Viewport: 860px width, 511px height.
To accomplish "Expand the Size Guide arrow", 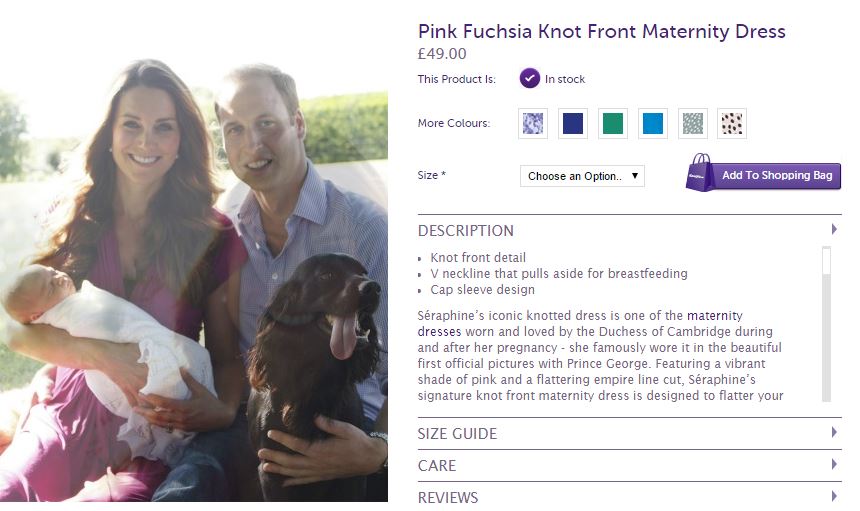I will (x=834, y=433).
